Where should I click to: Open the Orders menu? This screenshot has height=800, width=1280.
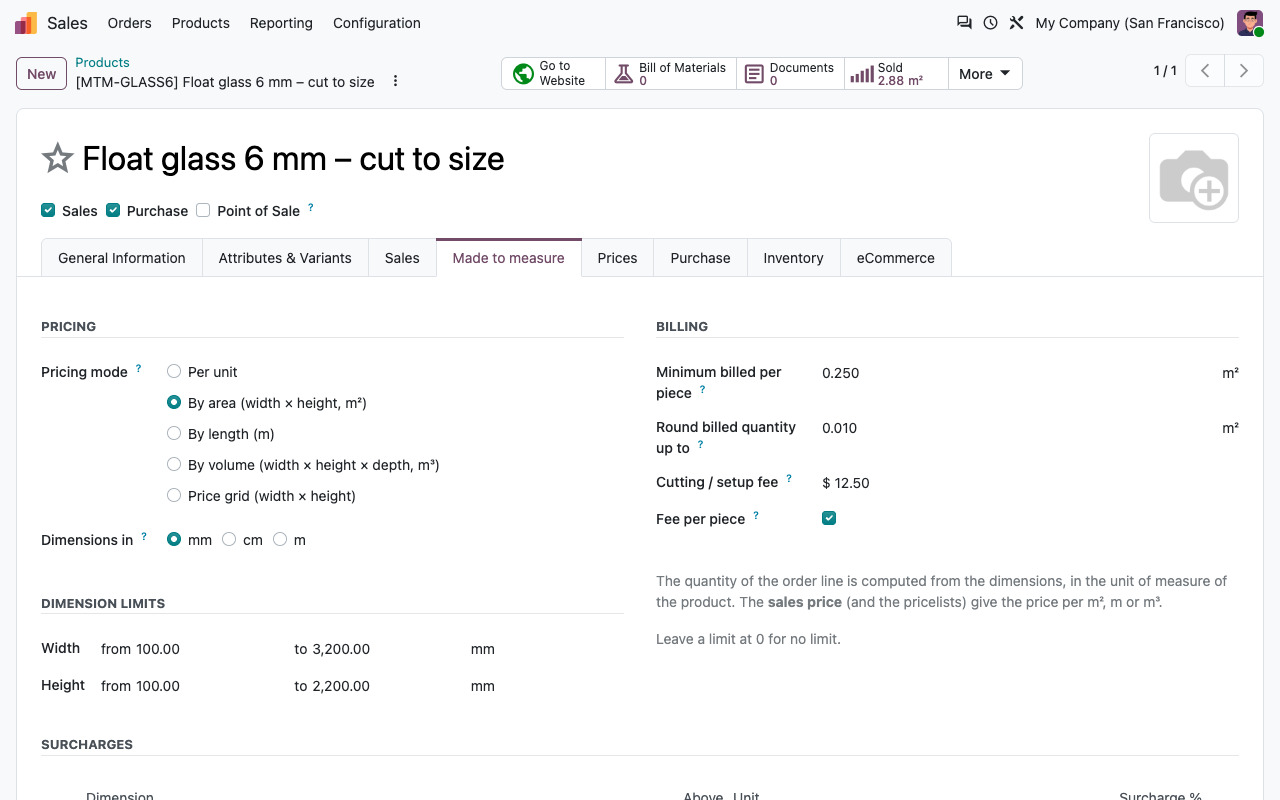tap(130, 23)
